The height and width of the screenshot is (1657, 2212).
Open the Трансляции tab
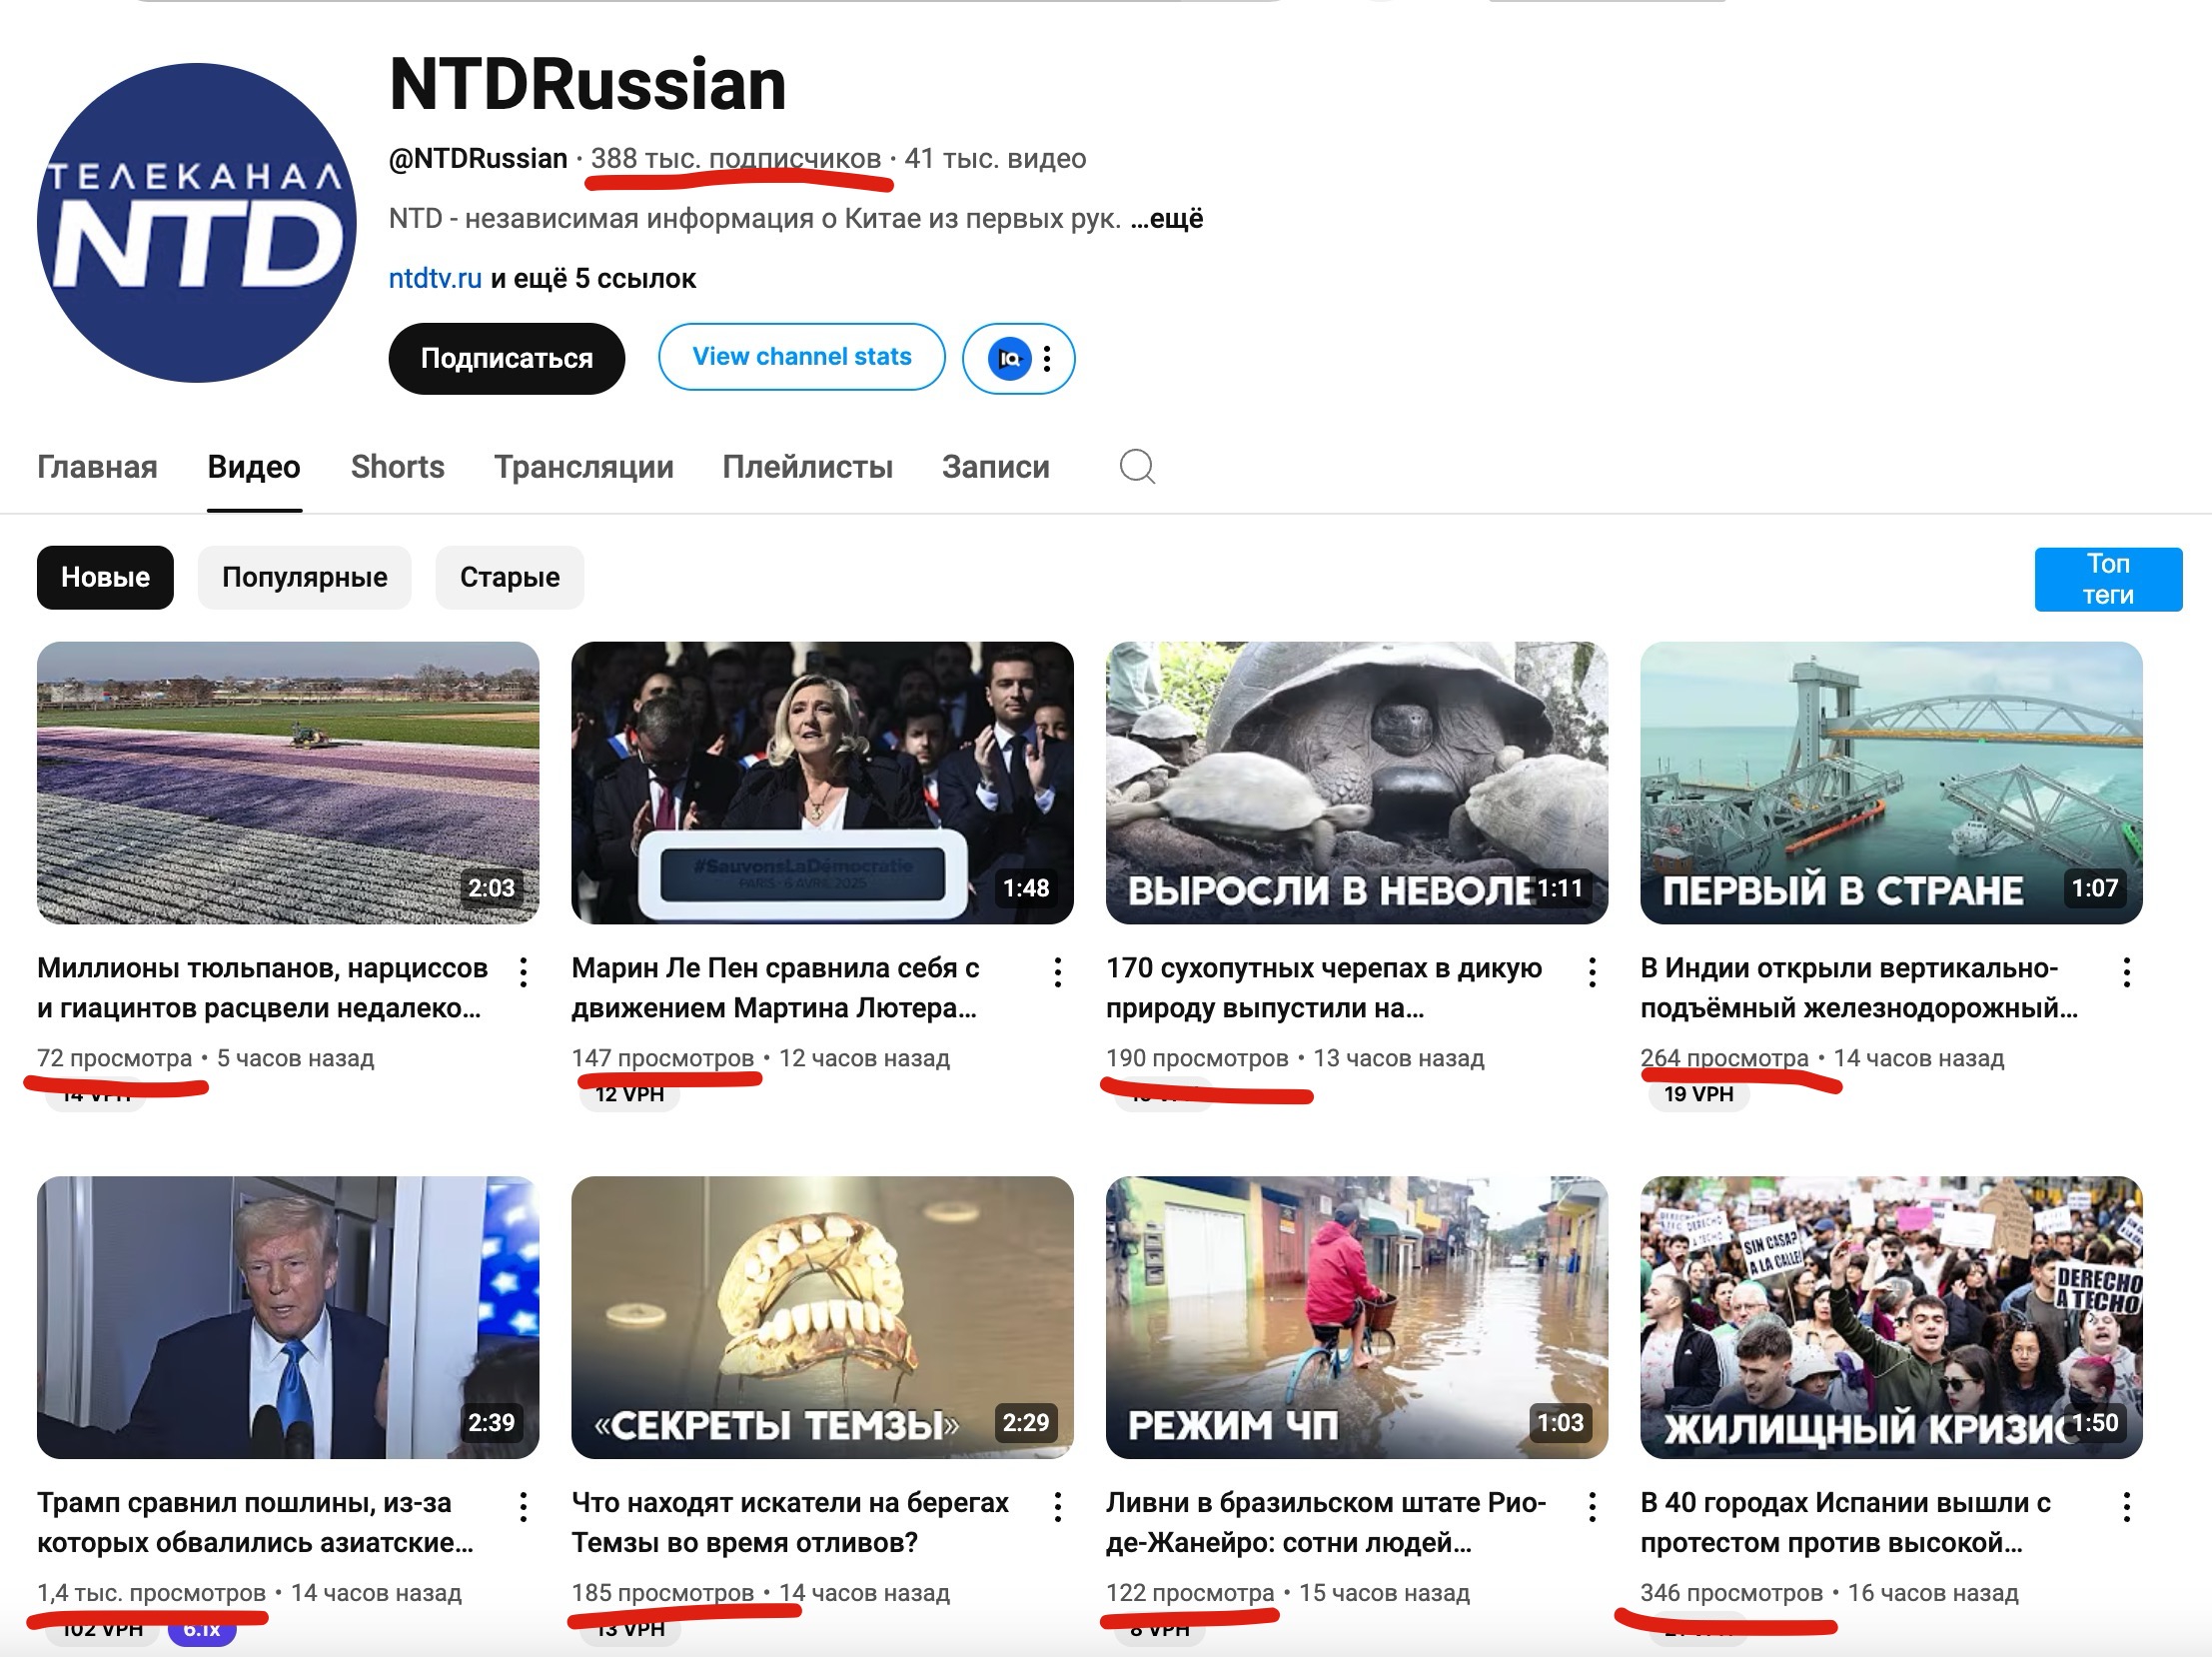pos(584,466)
